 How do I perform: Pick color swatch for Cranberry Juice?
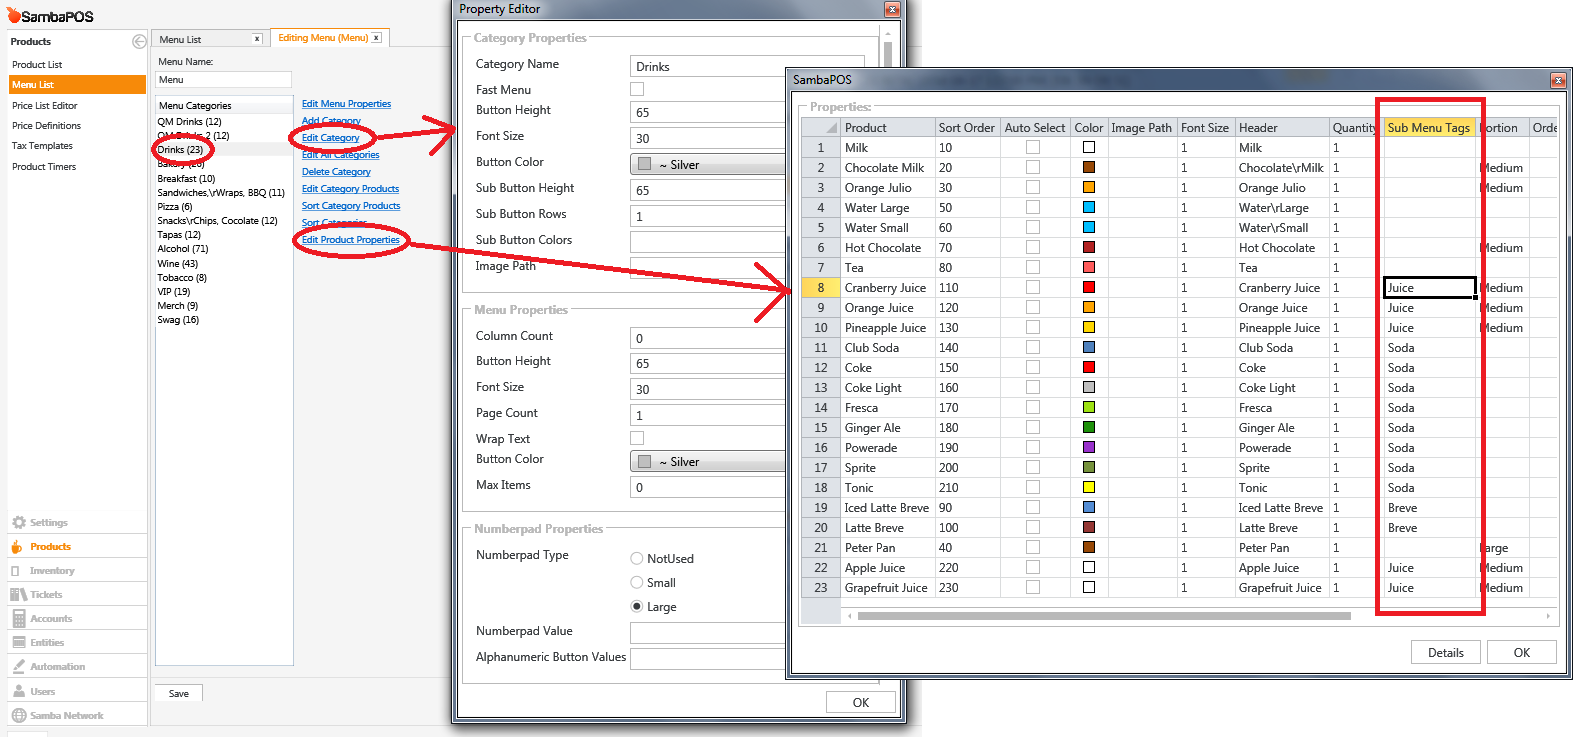tap(1089, 287)
